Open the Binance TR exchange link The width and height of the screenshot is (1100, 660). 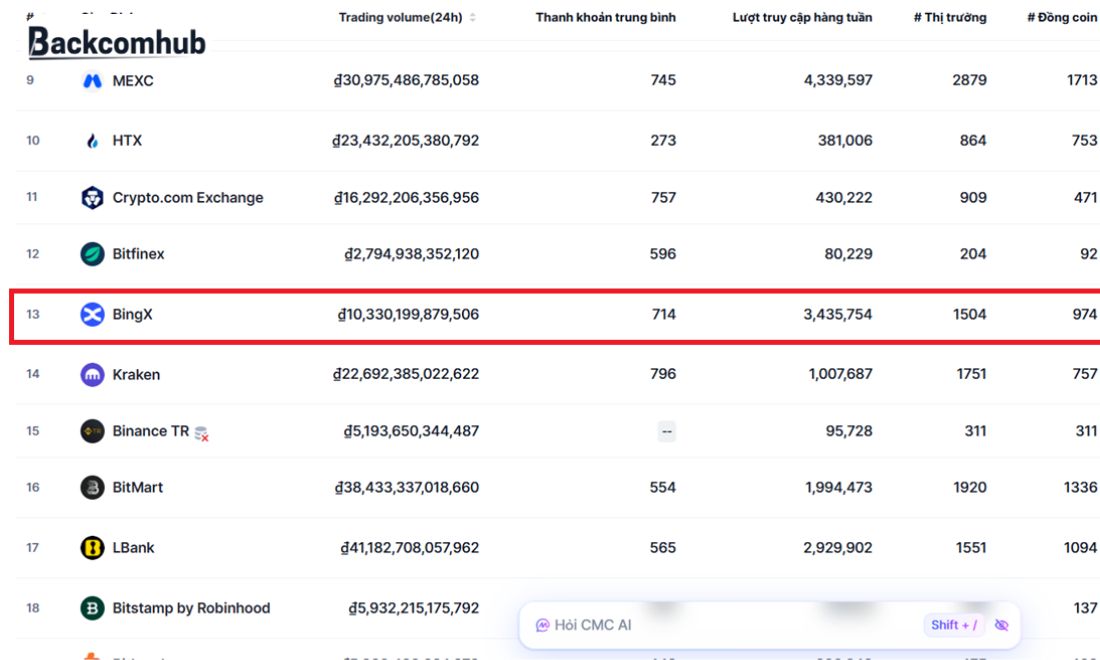click(150, 431)
